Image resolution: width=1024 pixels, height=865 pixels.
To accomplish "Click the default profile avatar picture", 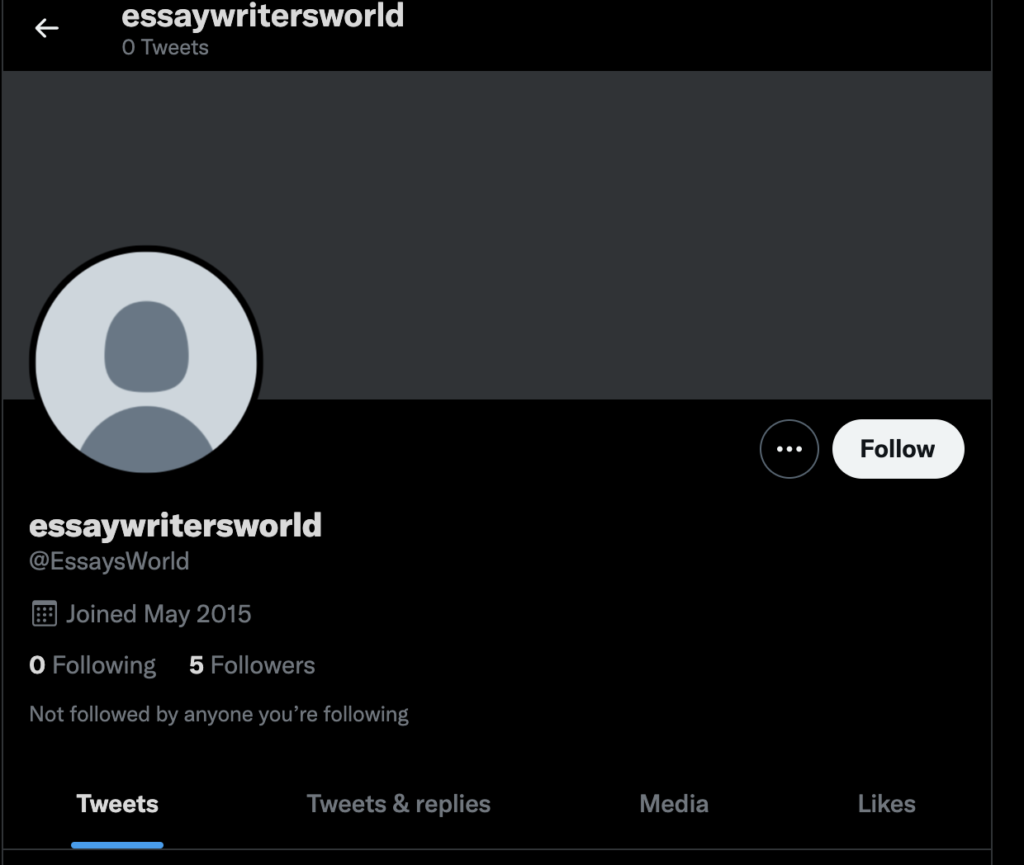I will [x=146, y=362].
